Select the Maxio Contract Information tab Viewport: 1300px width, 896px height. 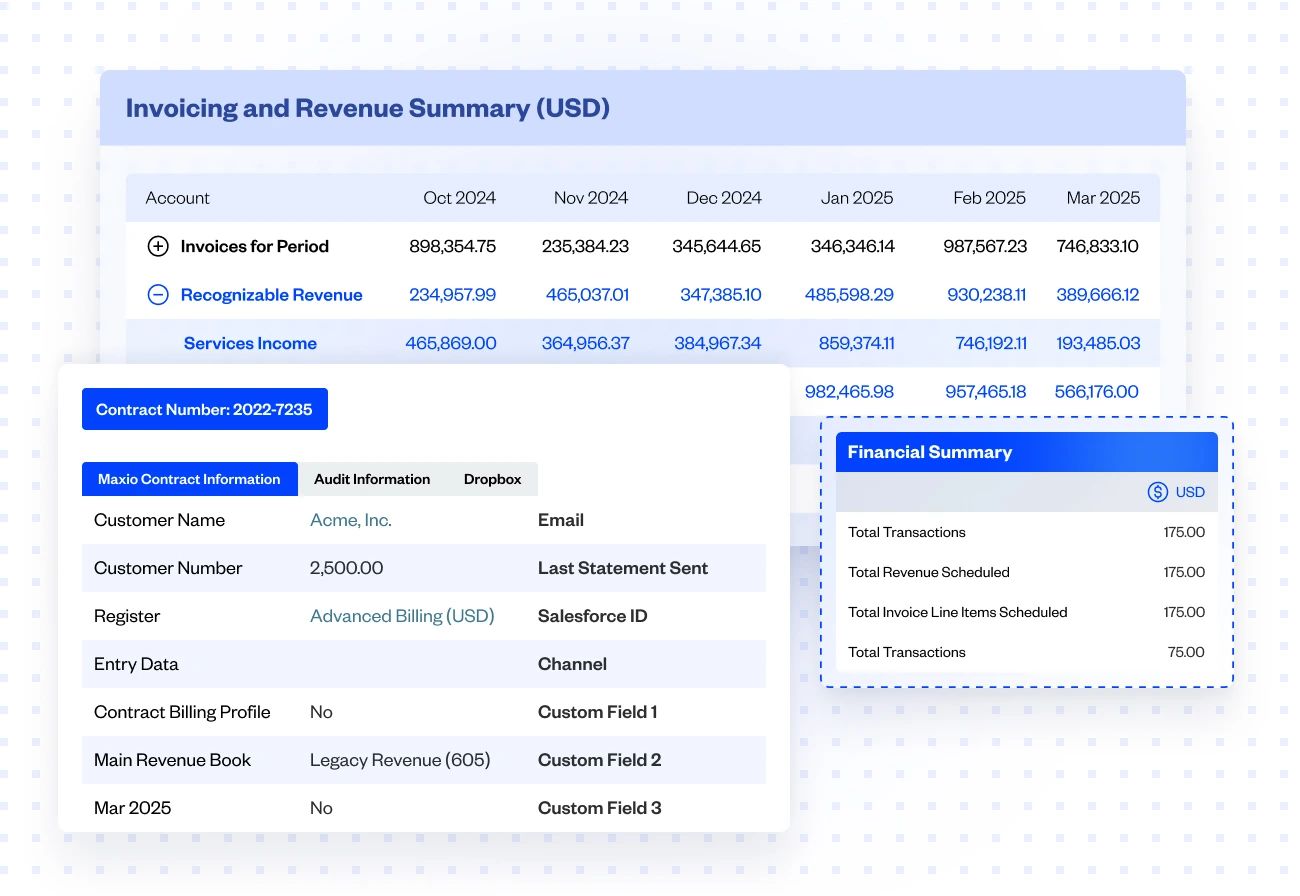(189, 479)
